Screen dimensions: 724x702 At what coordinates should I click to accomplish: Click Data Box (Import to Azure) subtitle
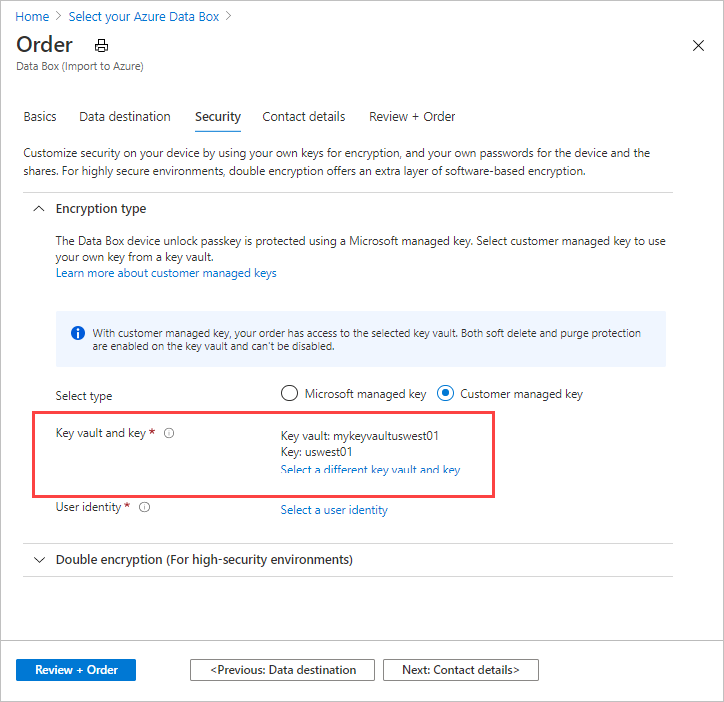pos(80,66)
